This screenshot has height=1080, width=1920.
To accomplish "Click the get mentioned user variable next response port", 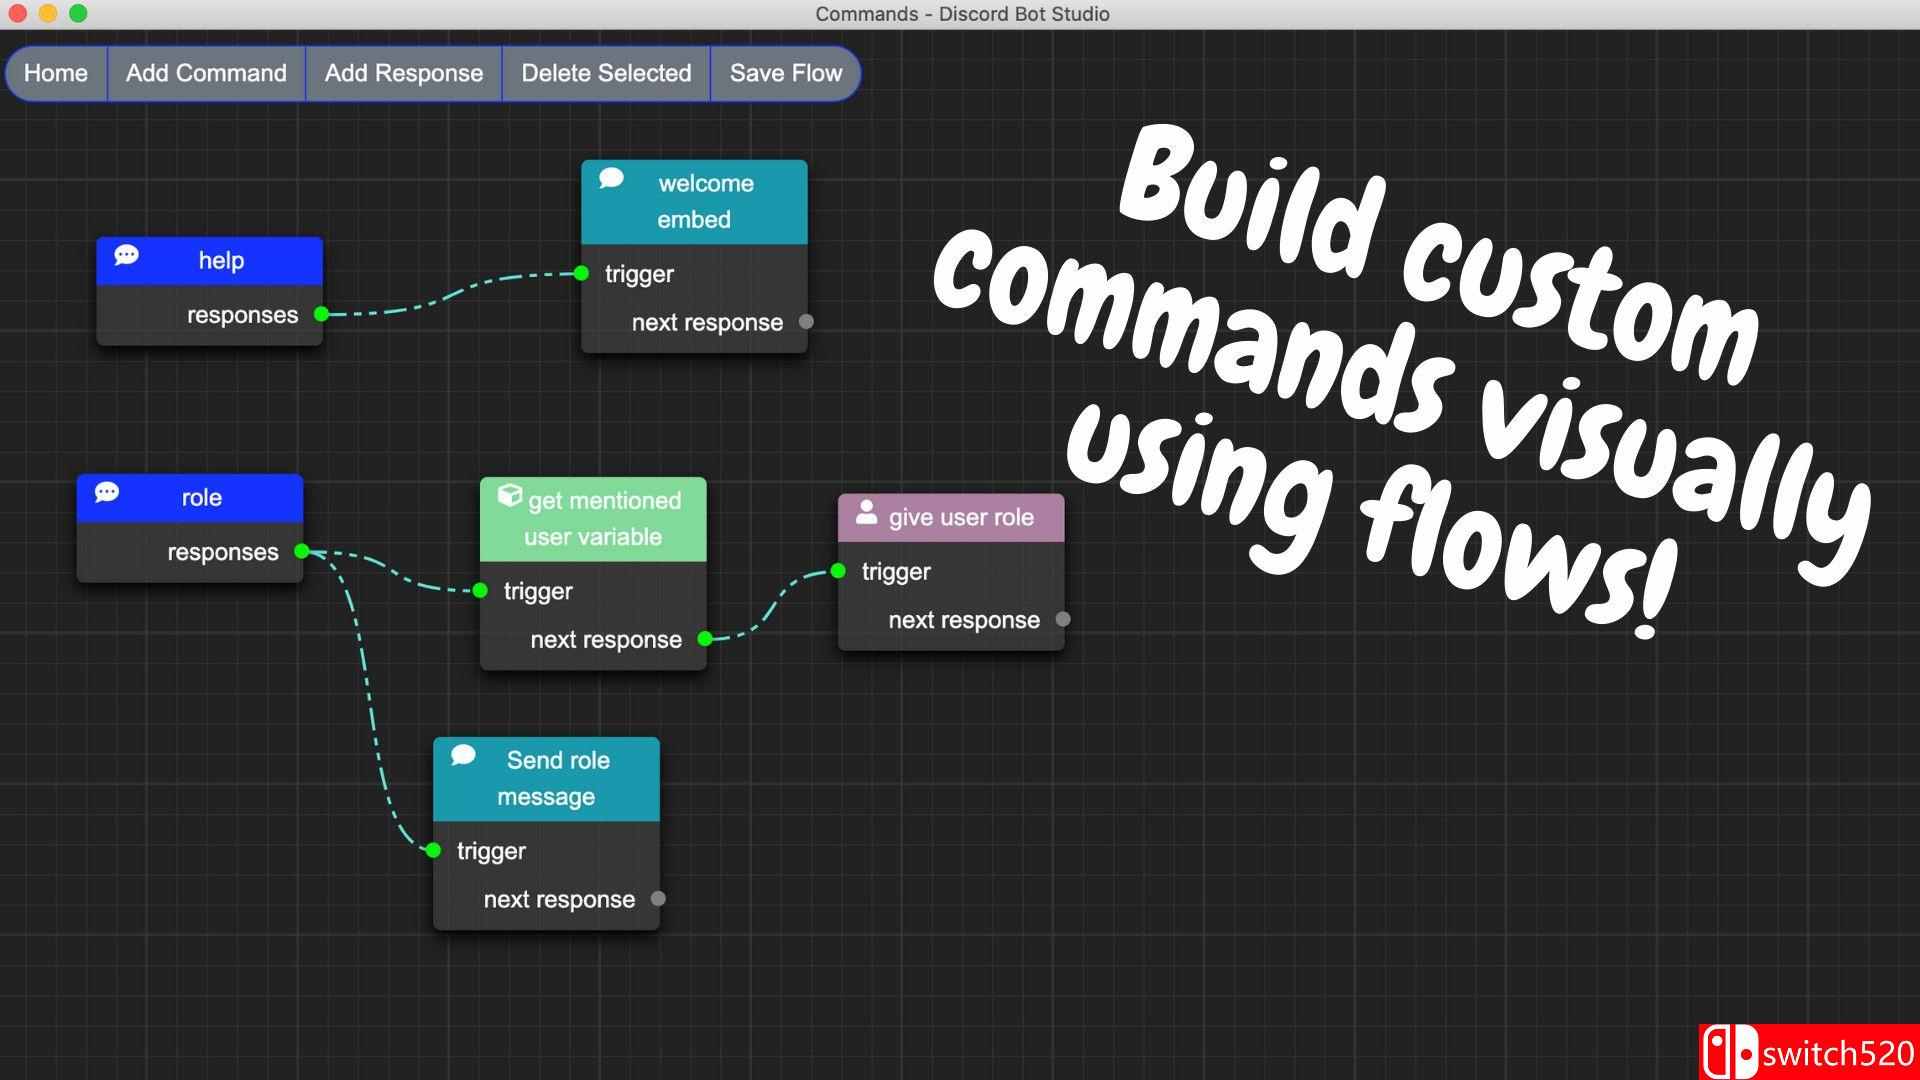I will click(705, 639).
